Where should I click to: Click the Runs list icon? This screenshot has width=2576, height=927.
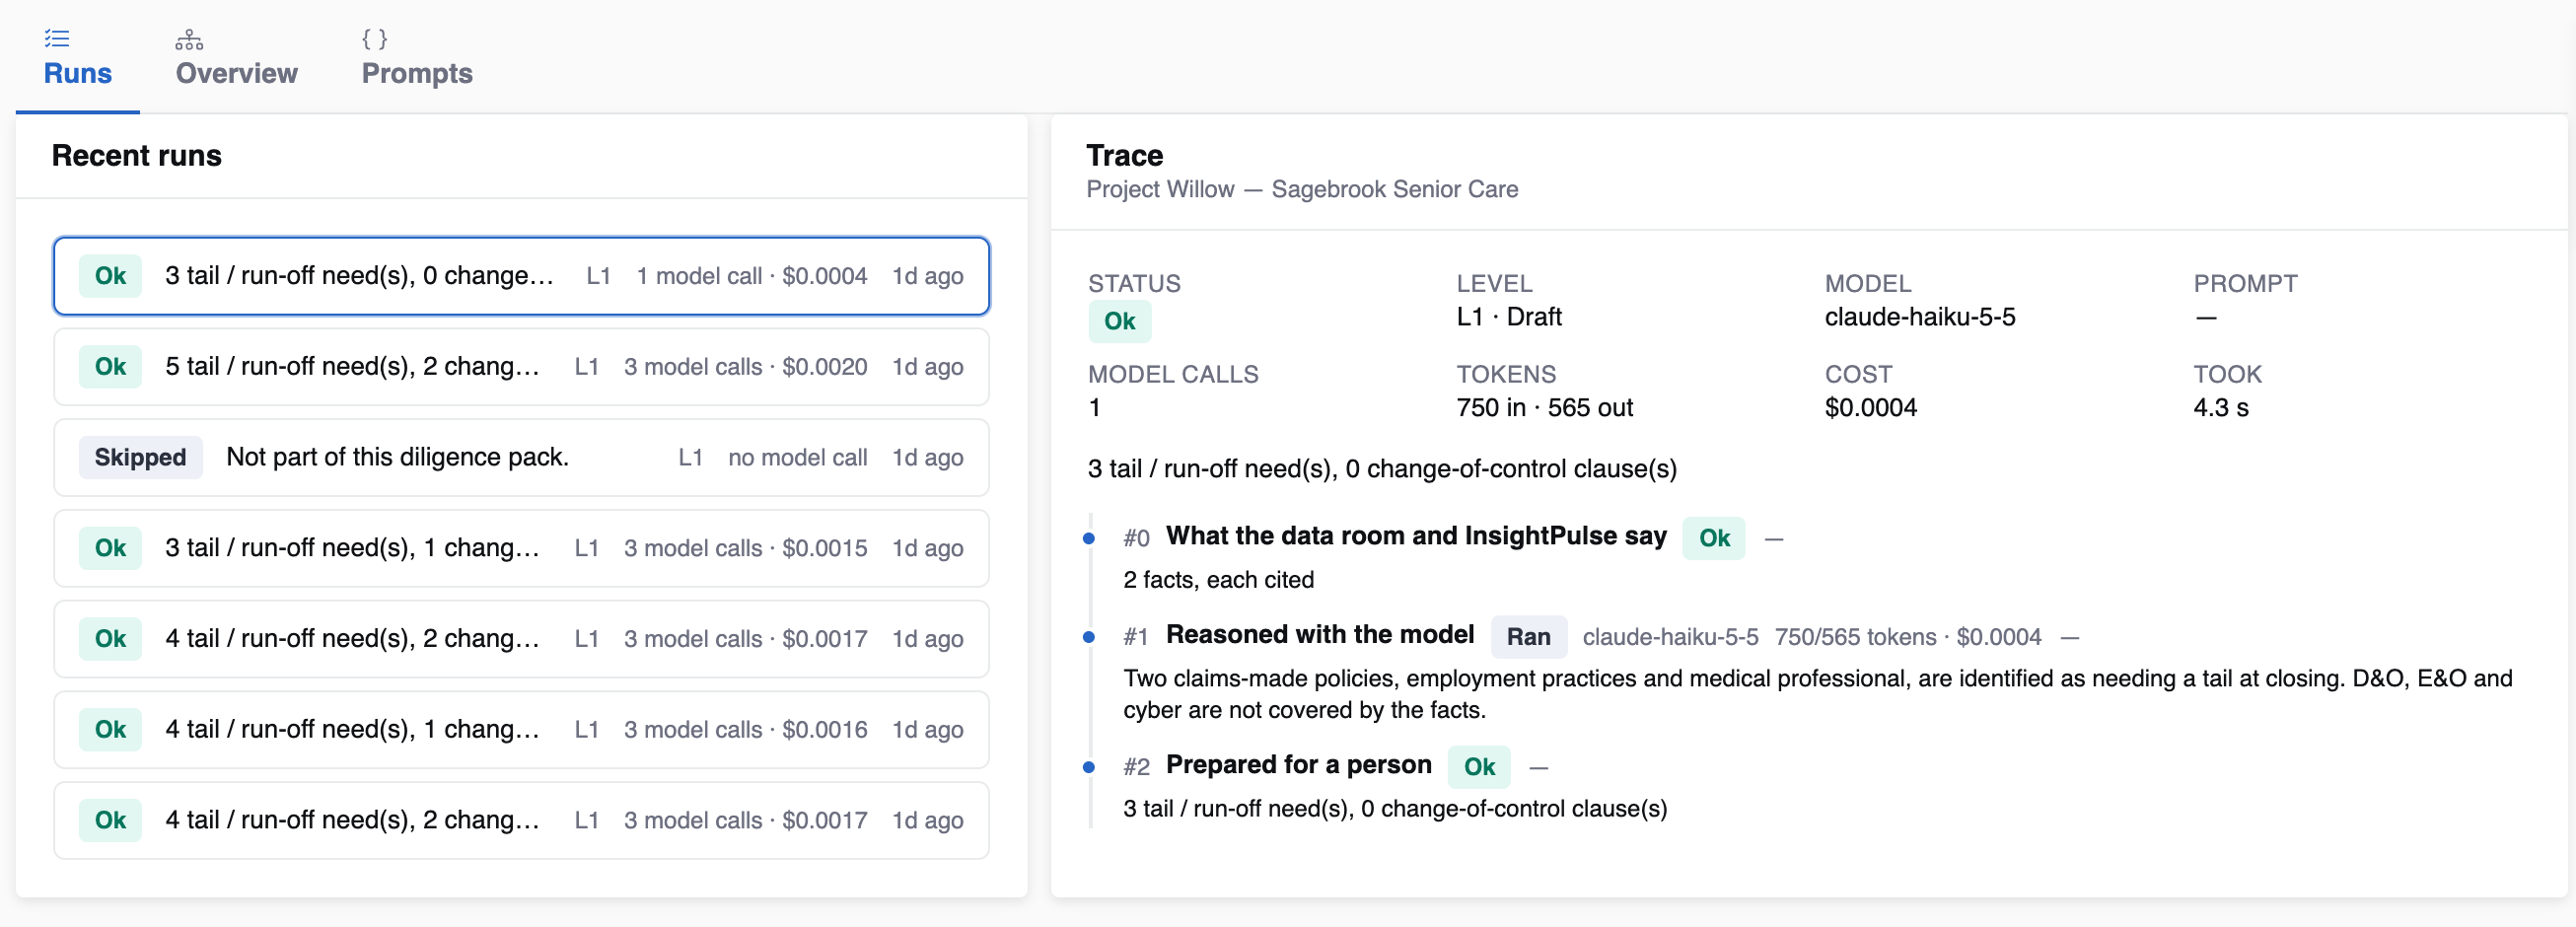pos(57,39)
